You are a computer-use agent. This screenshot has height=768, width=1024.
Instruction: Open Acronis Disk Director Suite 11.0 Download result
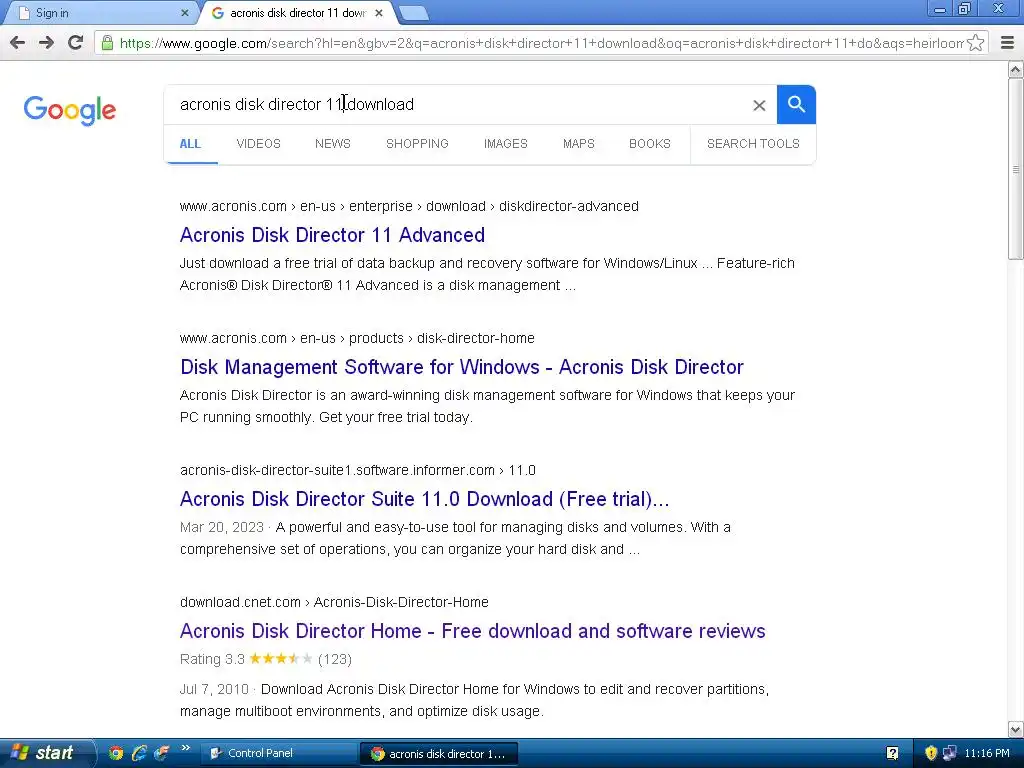pos(424,499)
